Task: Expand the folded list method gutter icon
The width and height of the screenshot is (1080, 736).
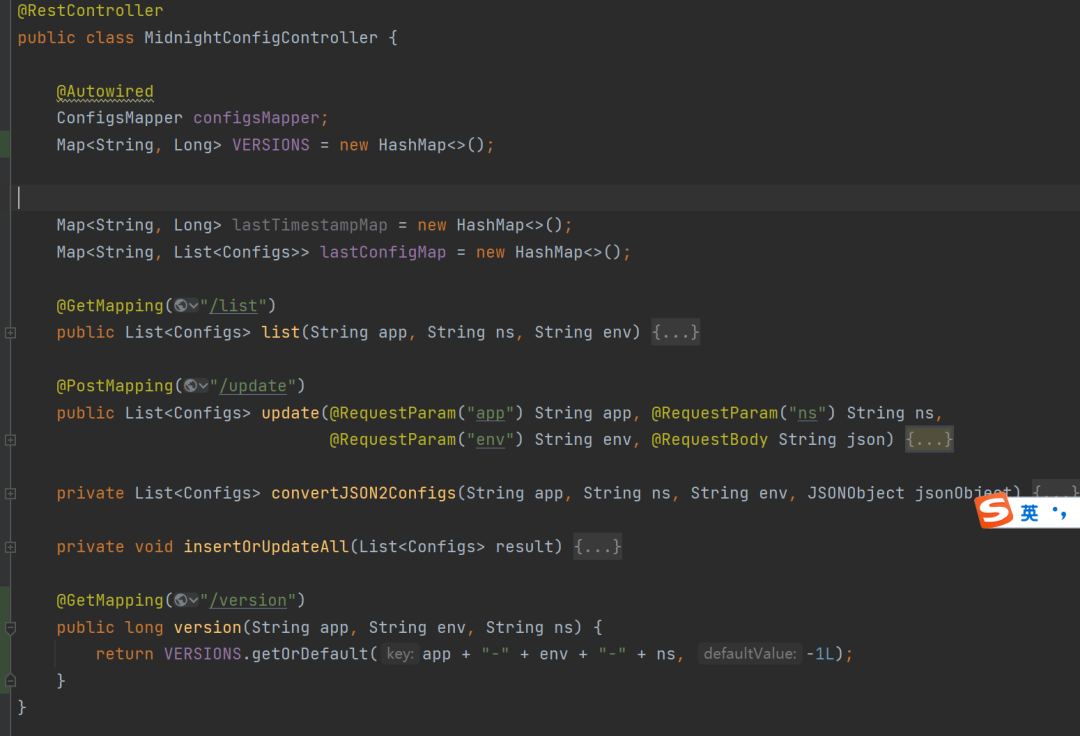Action: [10, 333]
